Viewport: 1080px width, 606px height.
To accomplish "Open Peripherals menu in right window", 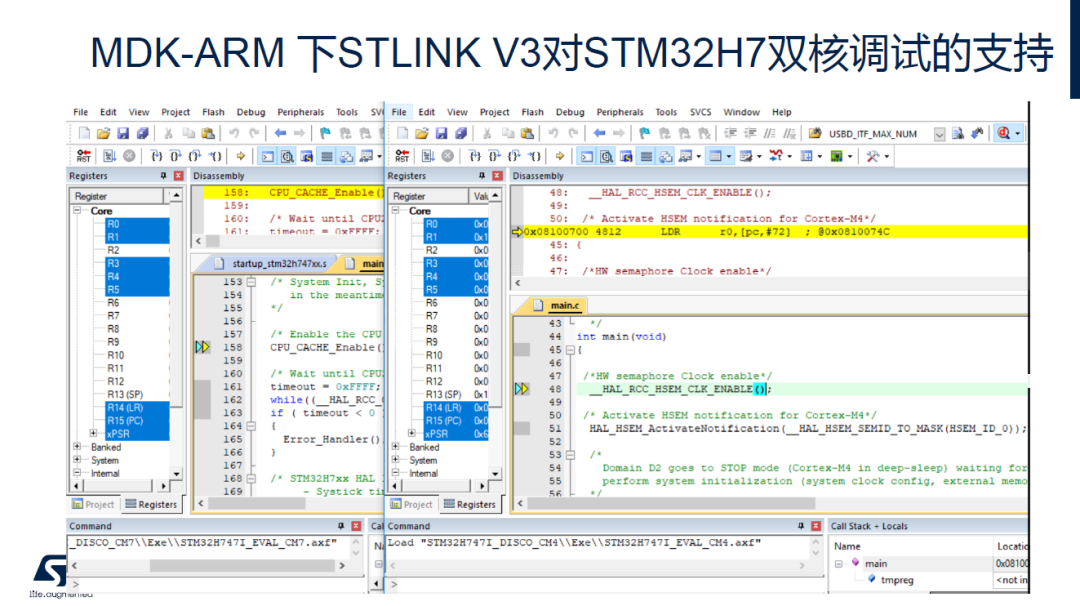I will [620, 112].
